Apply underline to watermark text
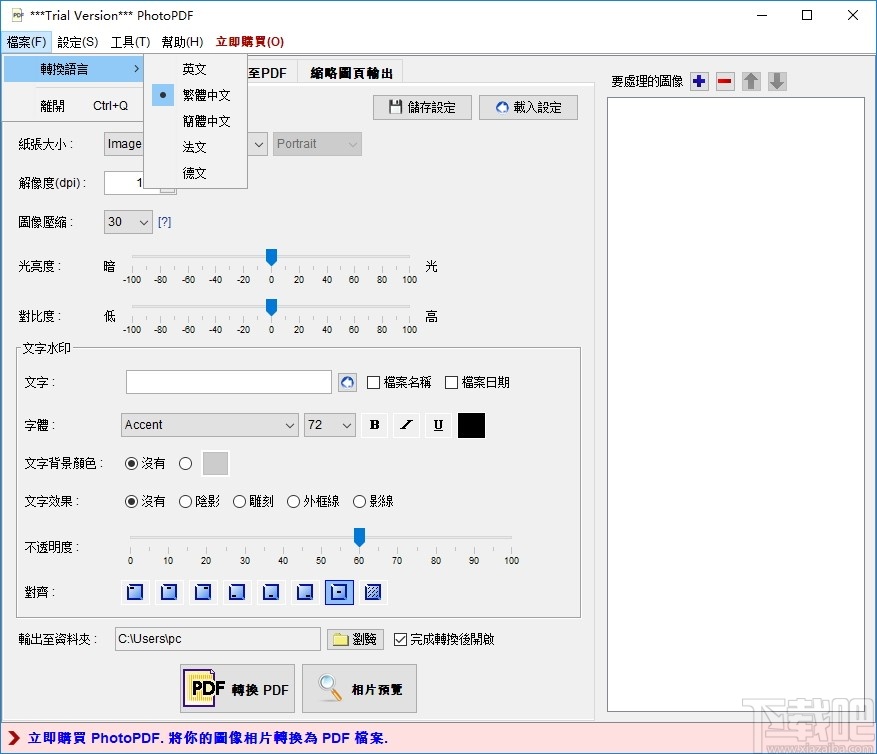 click(438, 425)
